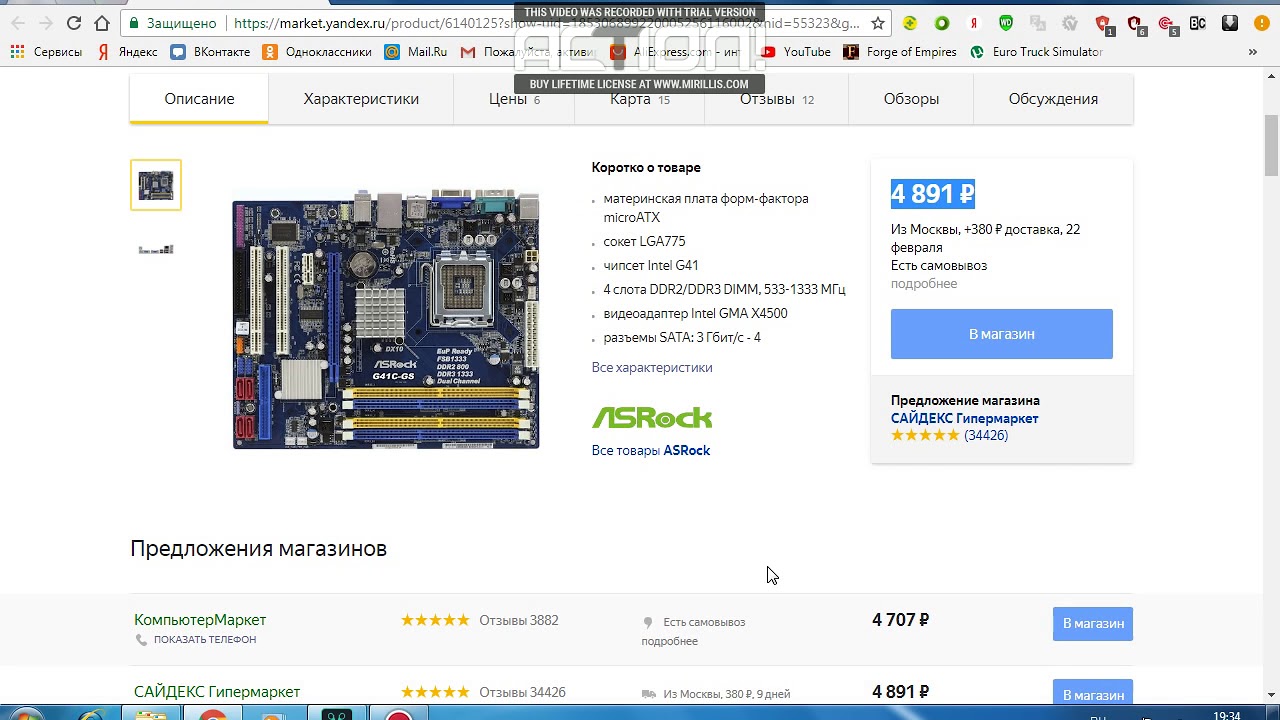
Task: Click В магазин for the 4 707 ₽ offer
Action: (x=1093, y=623)
